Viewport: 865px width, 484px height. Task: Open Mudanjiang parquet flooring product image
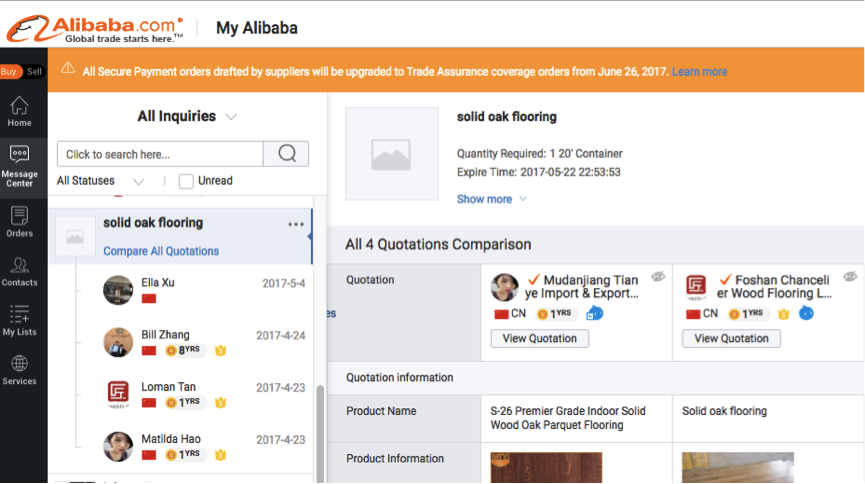(x=546, y=467)
